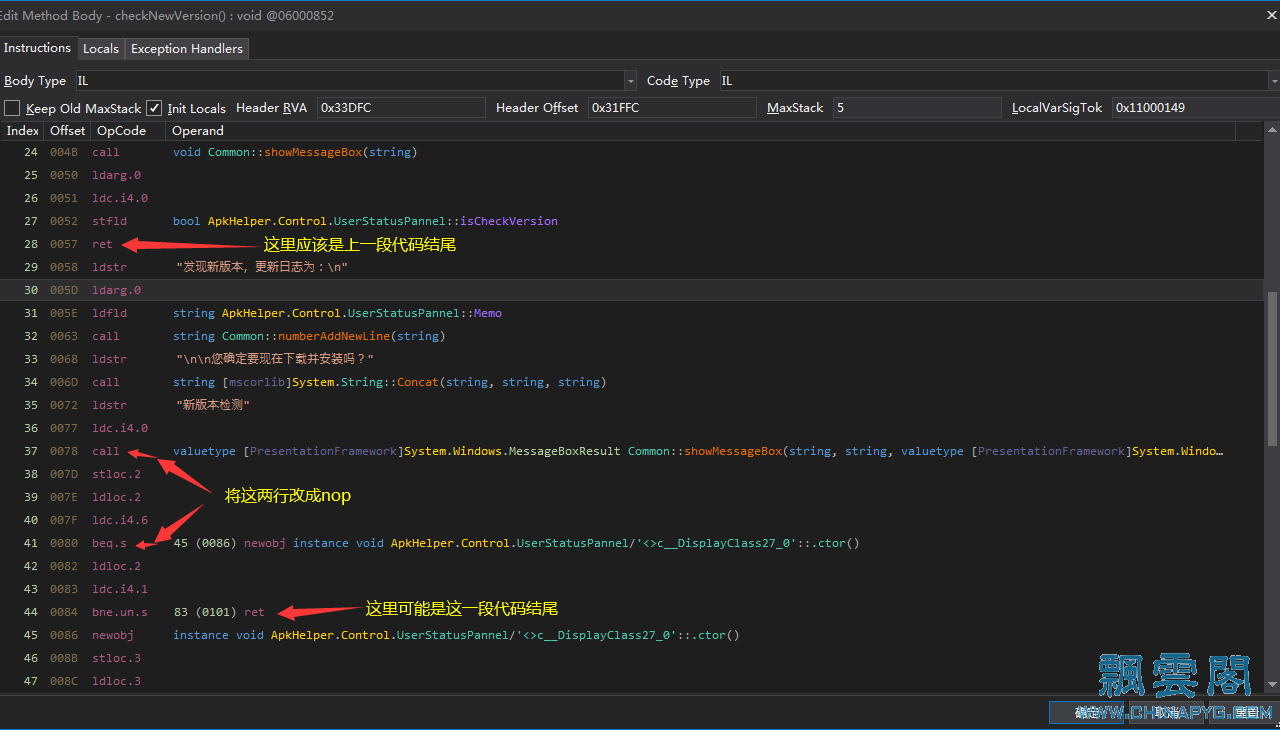Click the DisplayClass27_0 .ctor operand at index 45

(x=456, y=635)
